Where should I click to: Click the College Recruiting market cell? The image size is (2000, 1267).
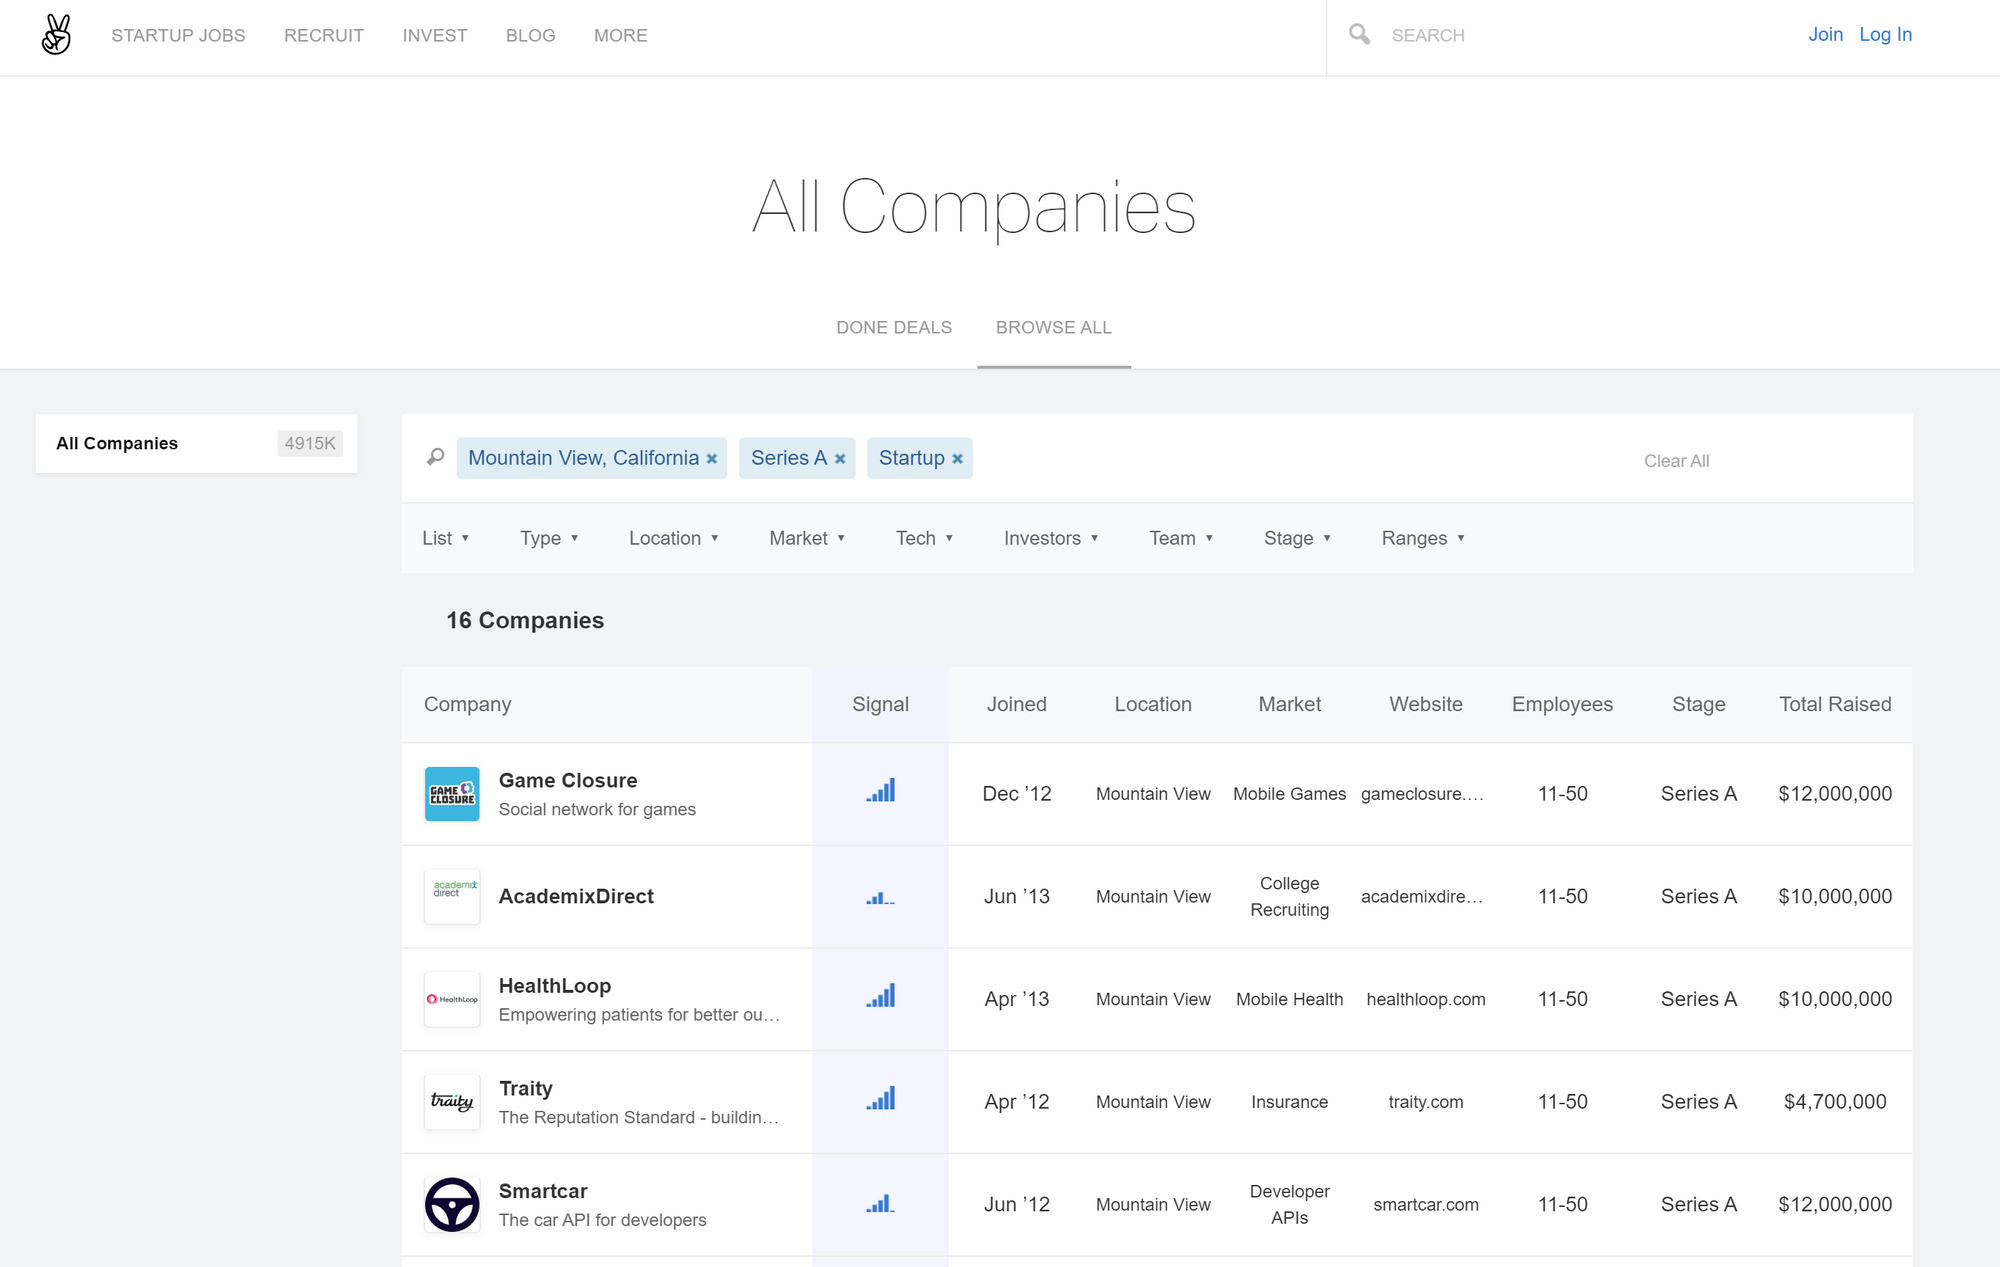[x=1290, y=897]
